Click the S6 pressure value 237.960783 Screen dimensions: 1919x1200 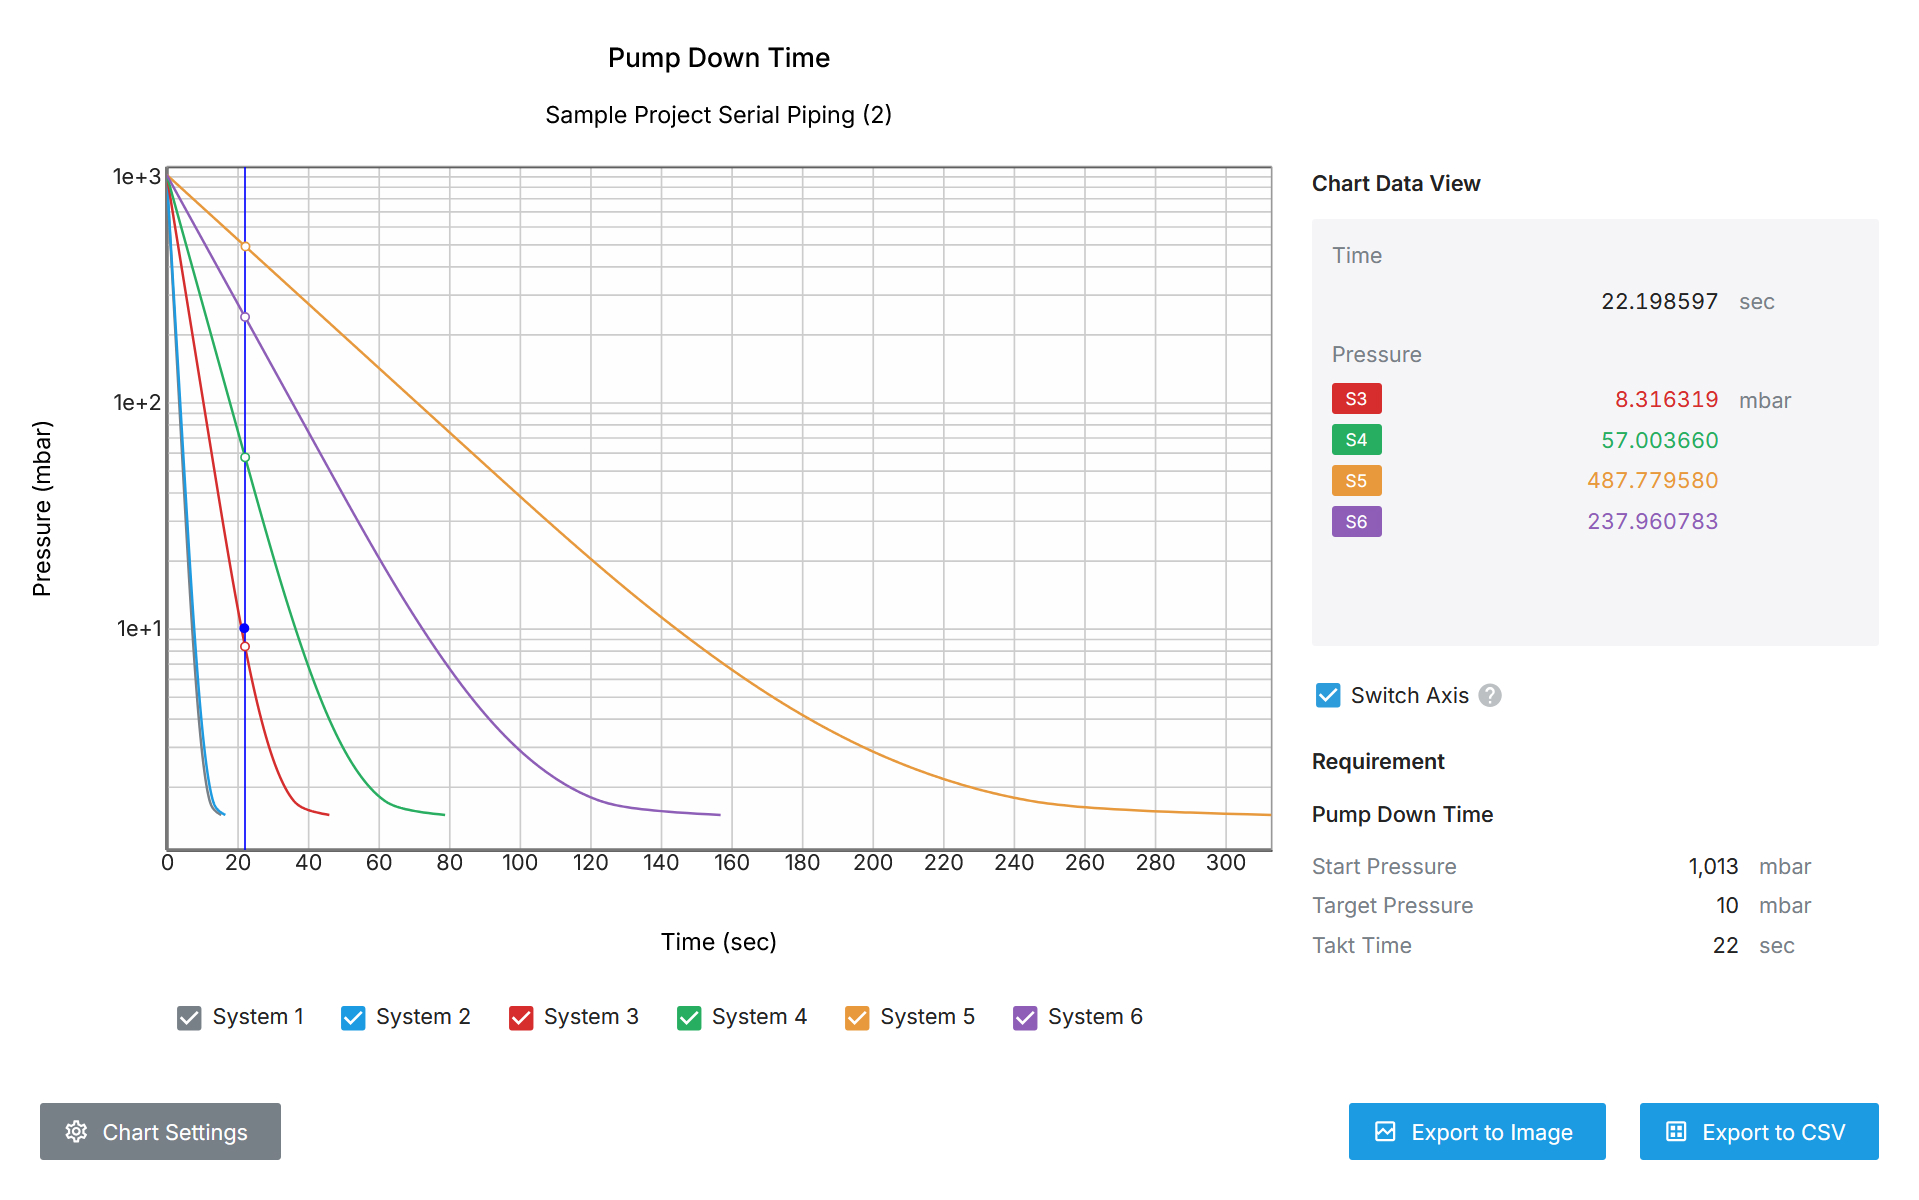point(1653,521)
